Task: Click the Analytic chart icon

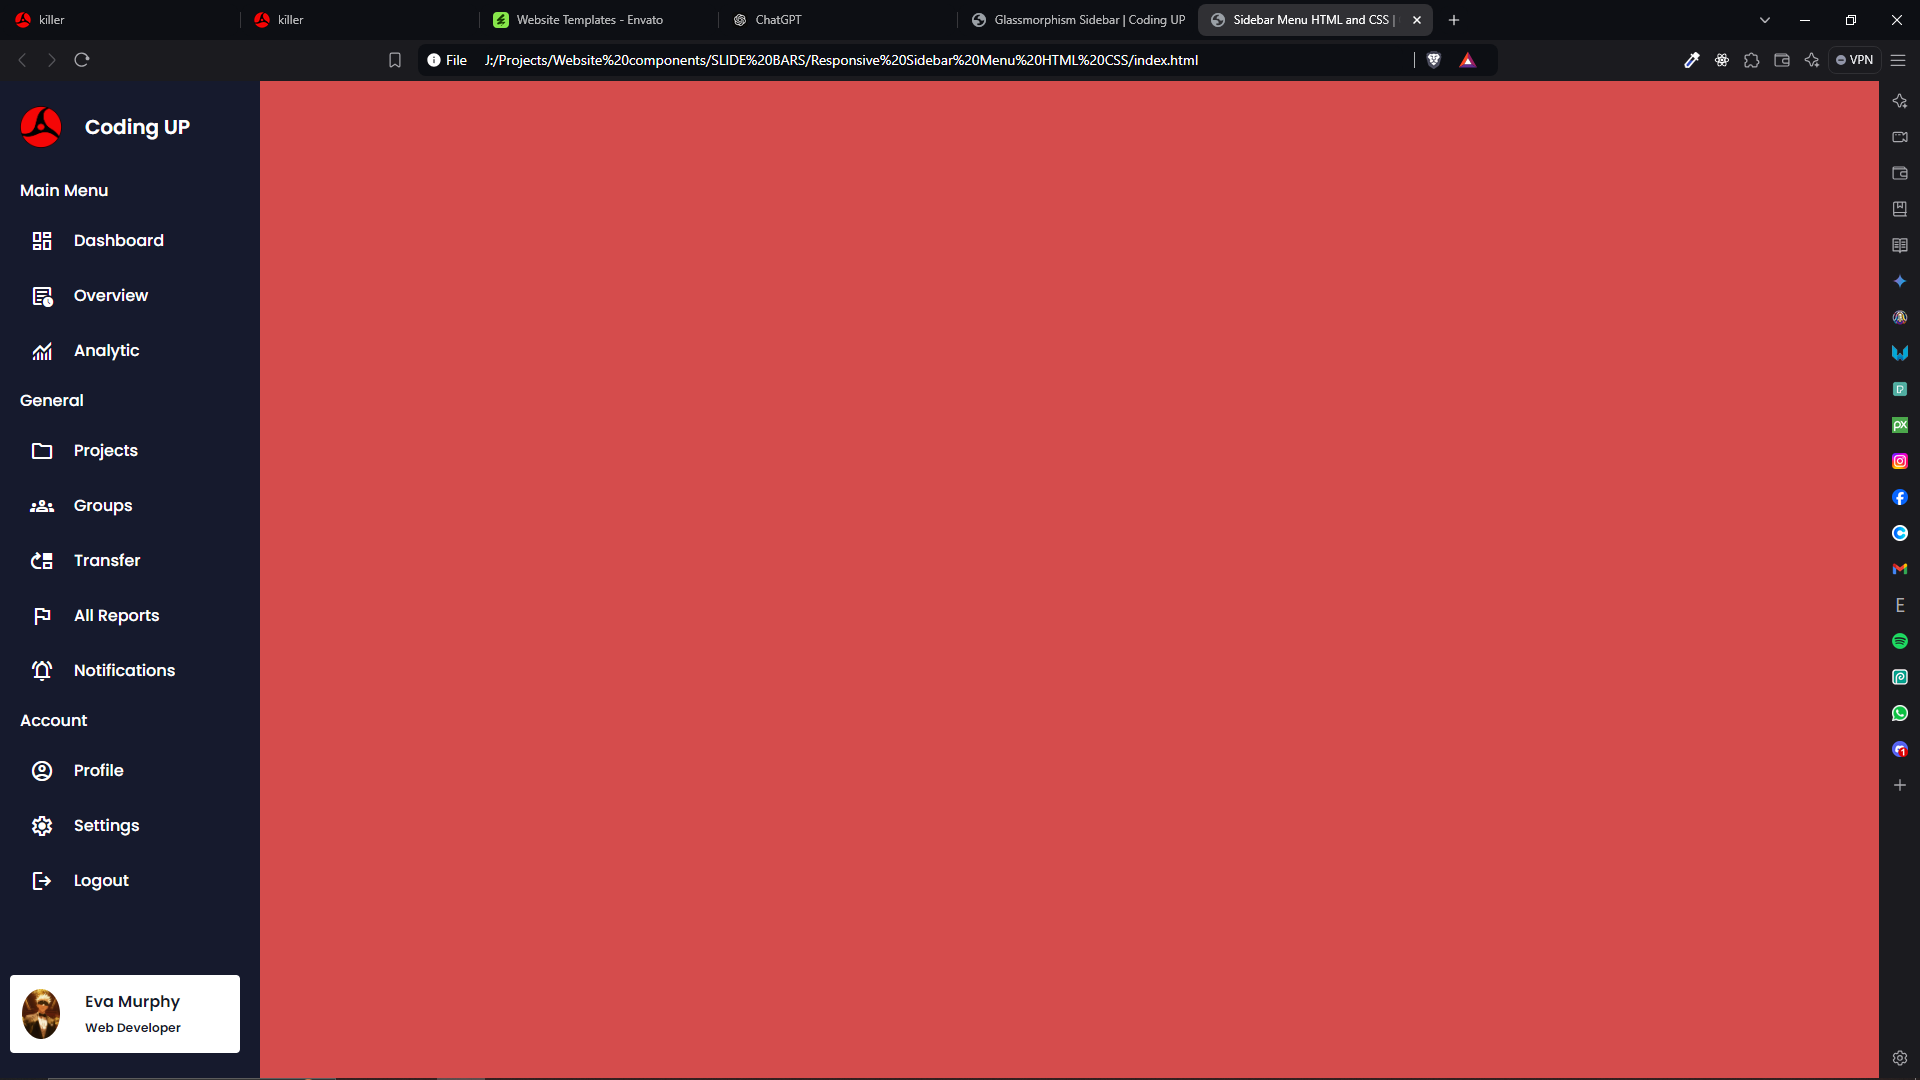Action: [42, 351]
